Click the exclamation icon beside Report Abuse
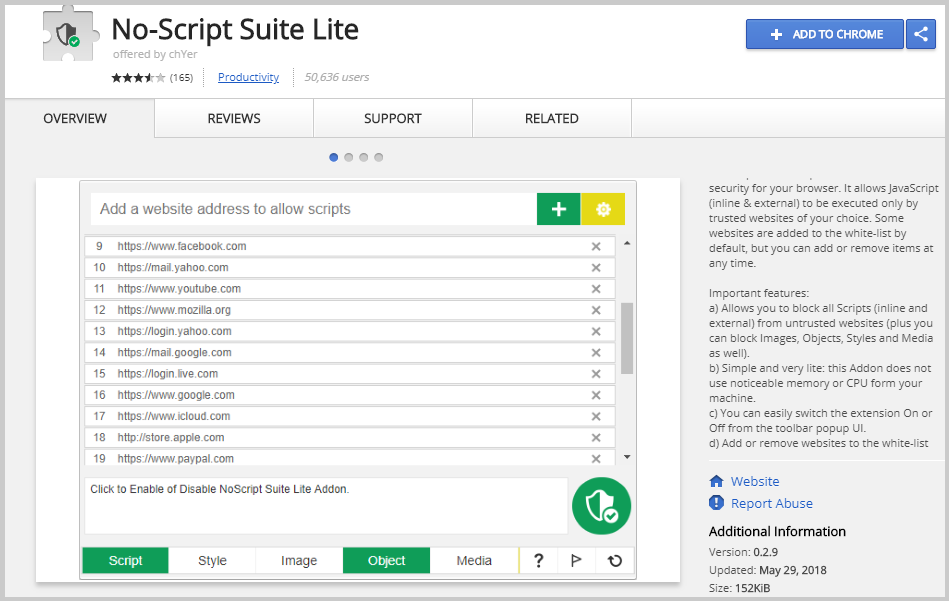This screenshot has width=949, height=601. click(x=717, y=503)
